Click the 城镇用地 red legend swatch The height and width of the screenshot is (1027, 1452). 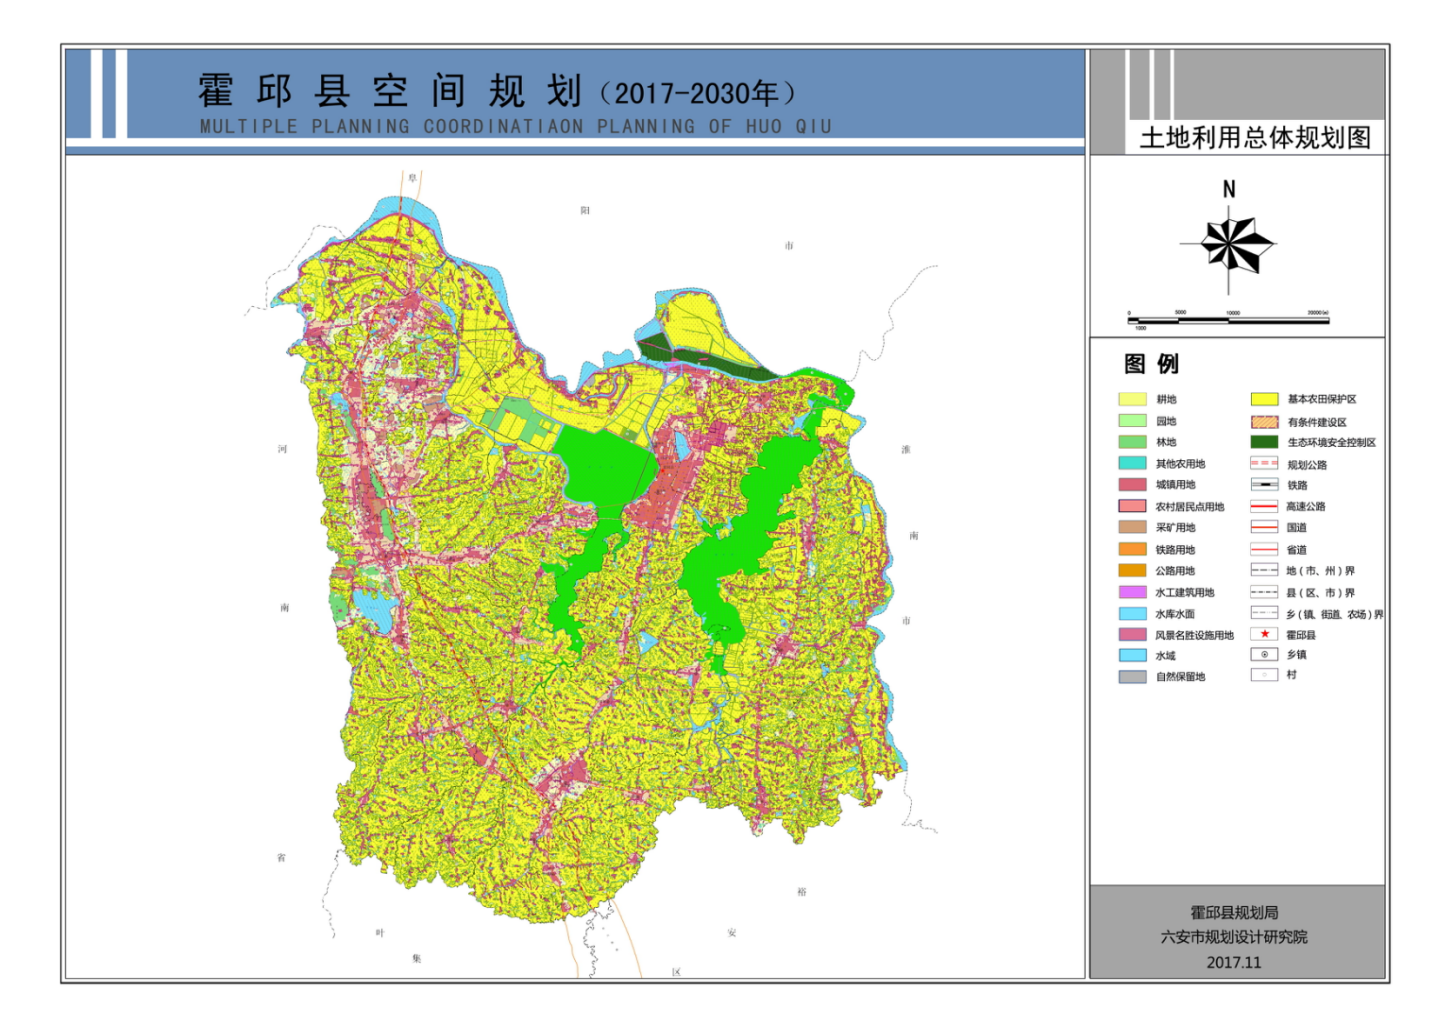point(1132,485)
